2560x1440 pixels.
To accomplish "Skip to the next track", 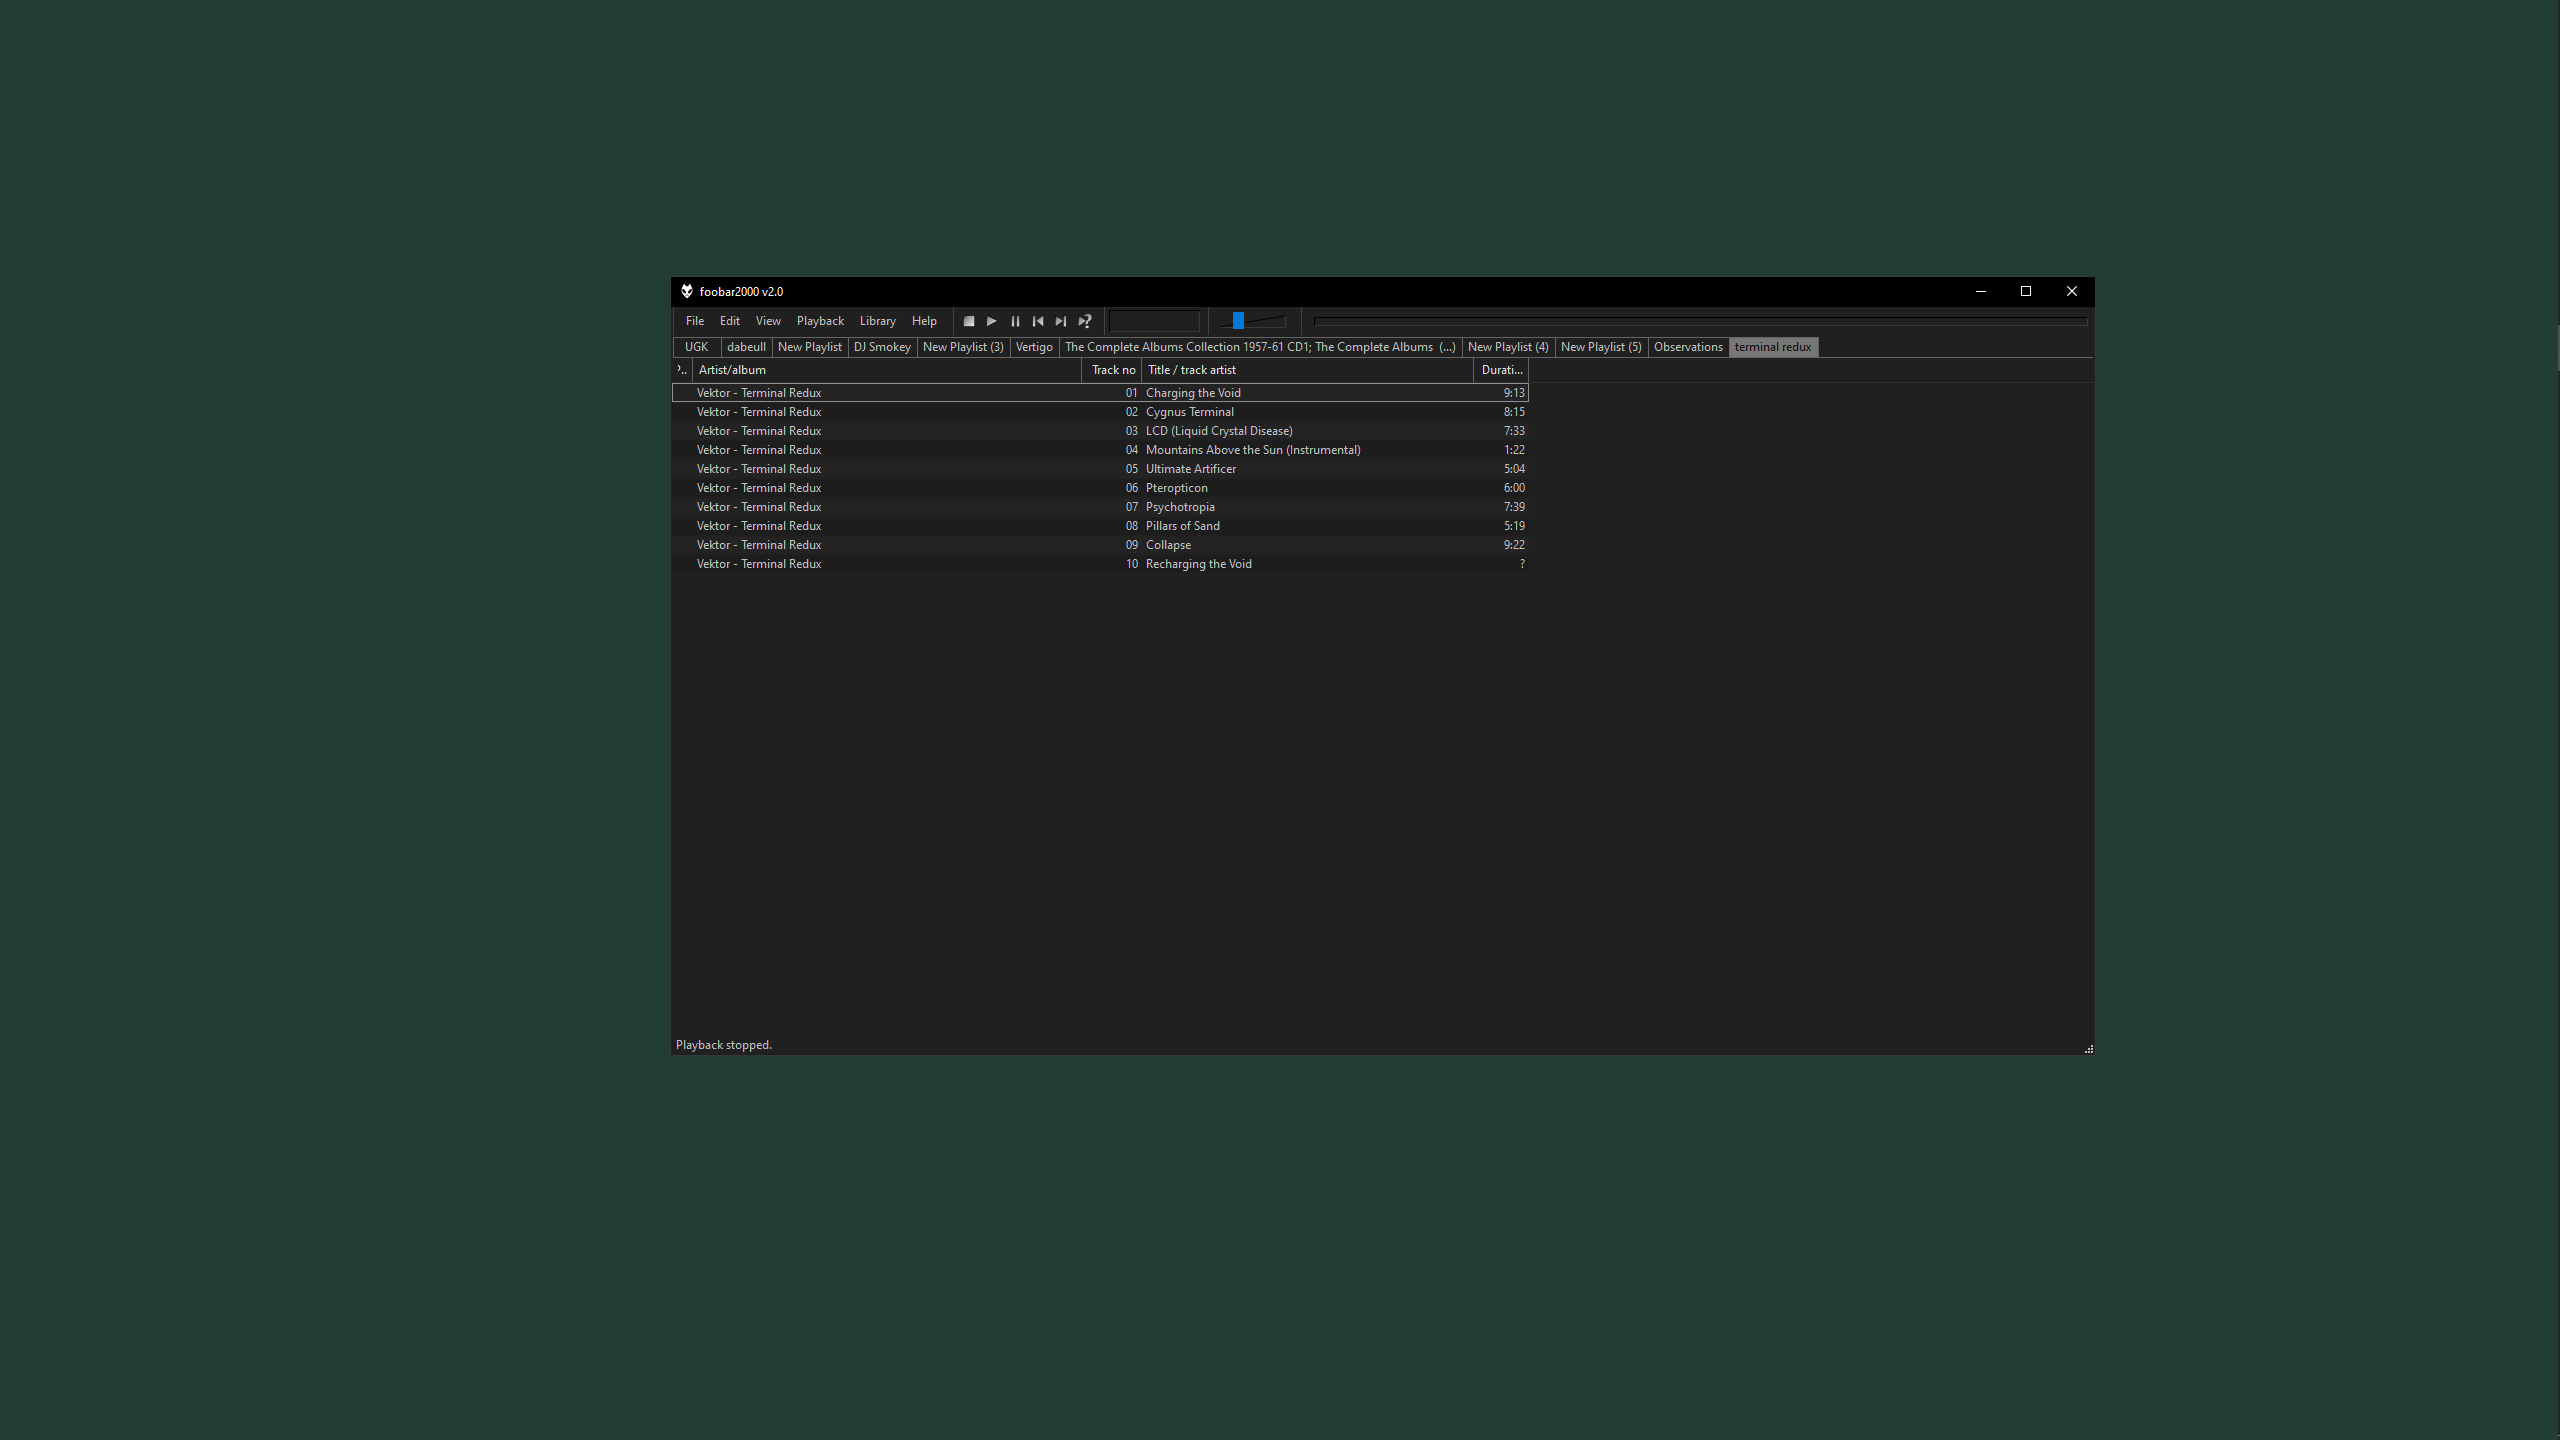I will [1061, 321].
